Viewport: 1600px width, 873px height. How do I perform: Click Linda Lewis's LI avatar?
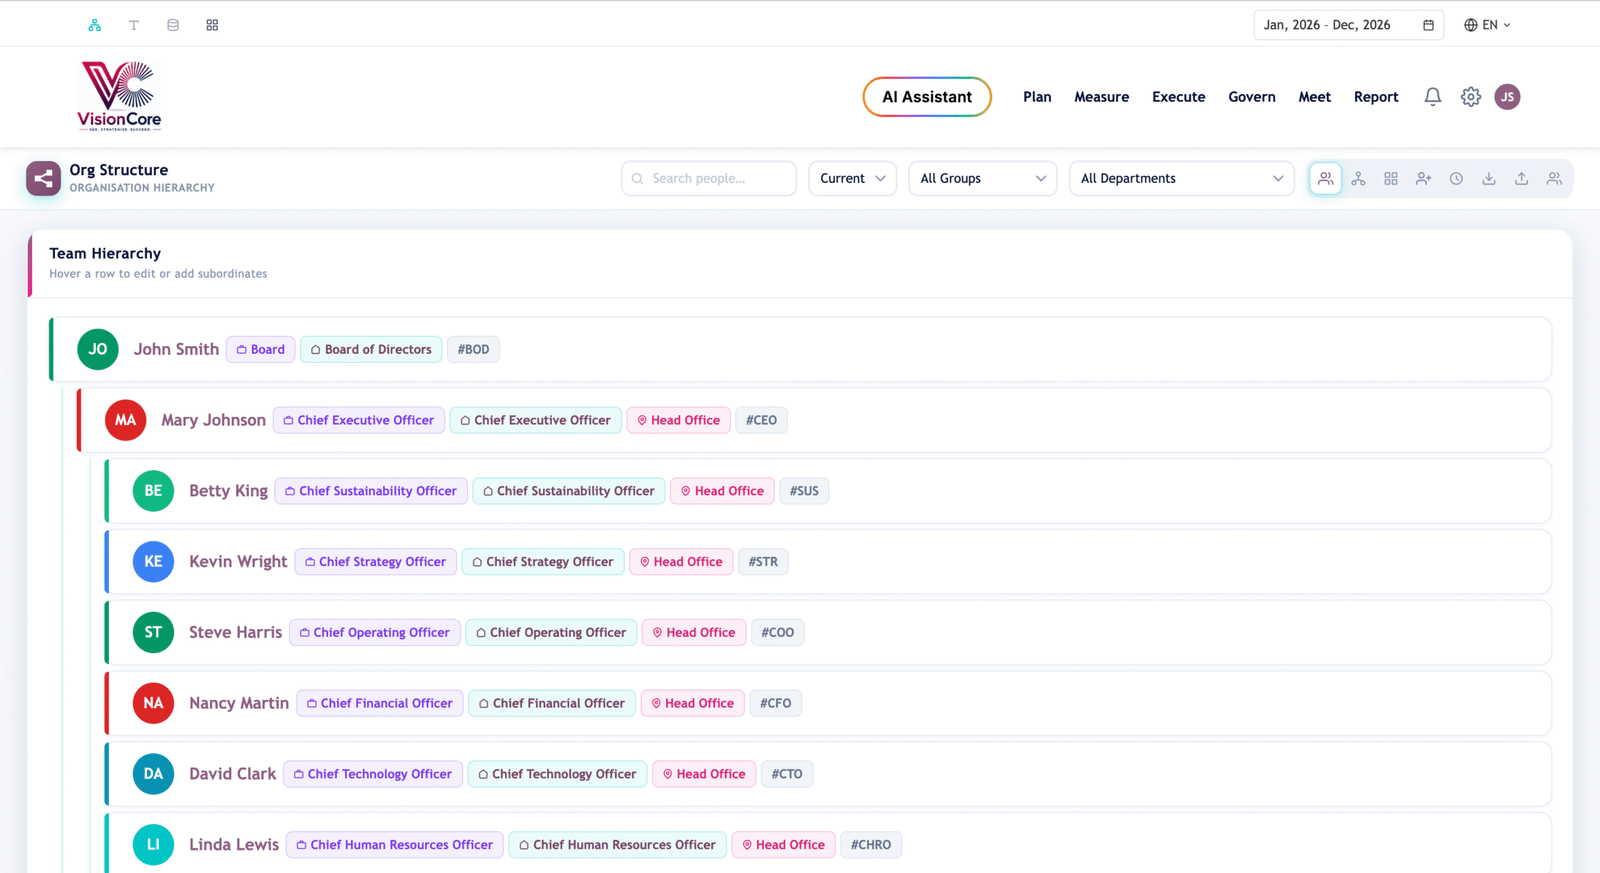[153, 845]
